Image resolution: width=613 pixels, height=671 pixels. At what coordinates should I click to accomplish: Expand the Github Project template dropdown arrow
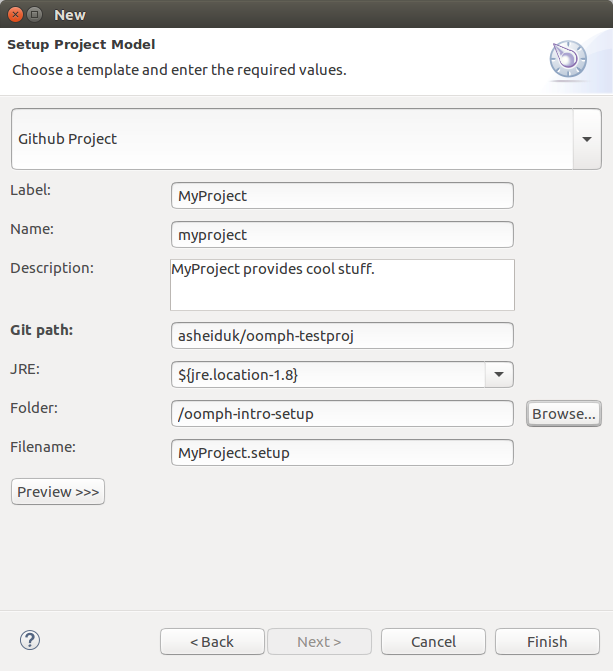pyautogui.click(x=587, y=139)
